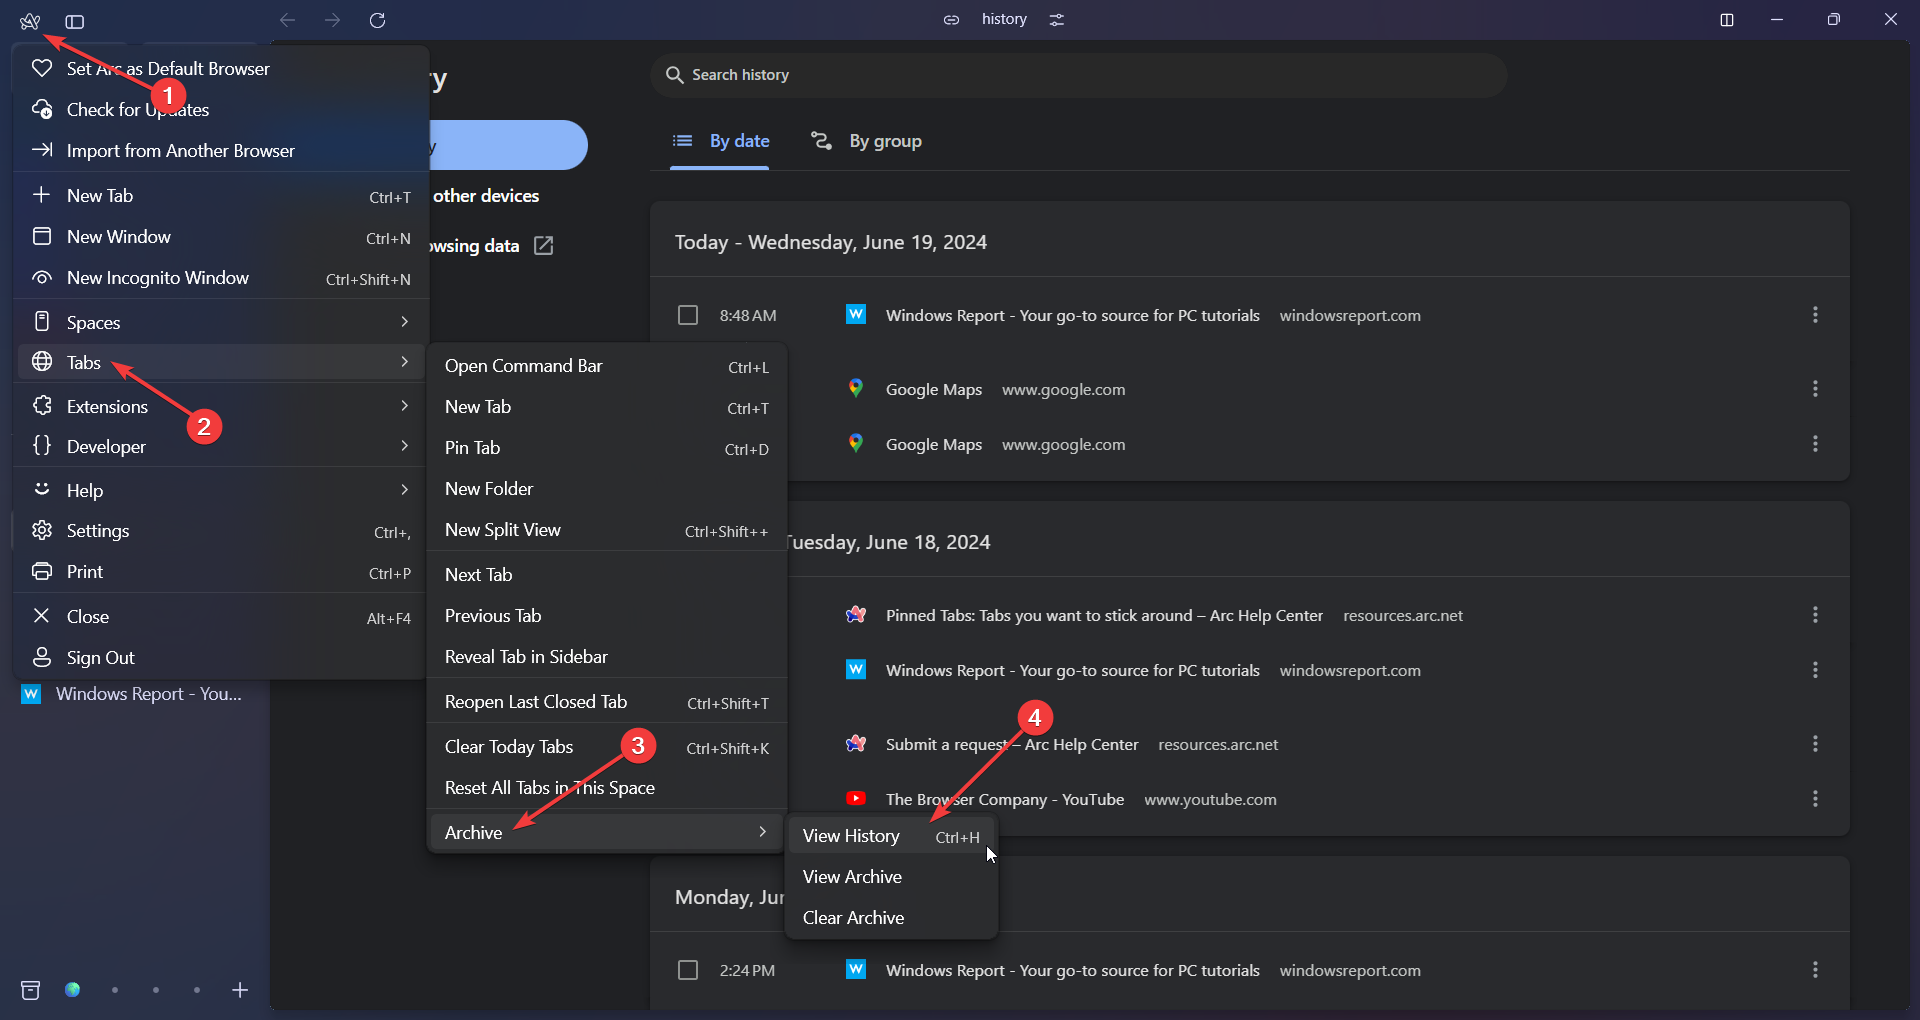The image size is (1920, 1020).
Task: Open more options for 8:48 AM Windows Report entry
Action: point(1815,315)
